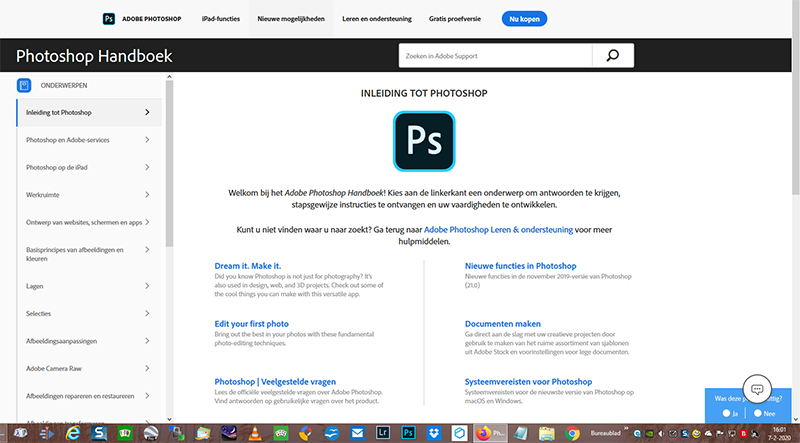This screenshot has height=443, width=800.
Task: Open the Dream it. Make it. link
Action: click(247, 266)
